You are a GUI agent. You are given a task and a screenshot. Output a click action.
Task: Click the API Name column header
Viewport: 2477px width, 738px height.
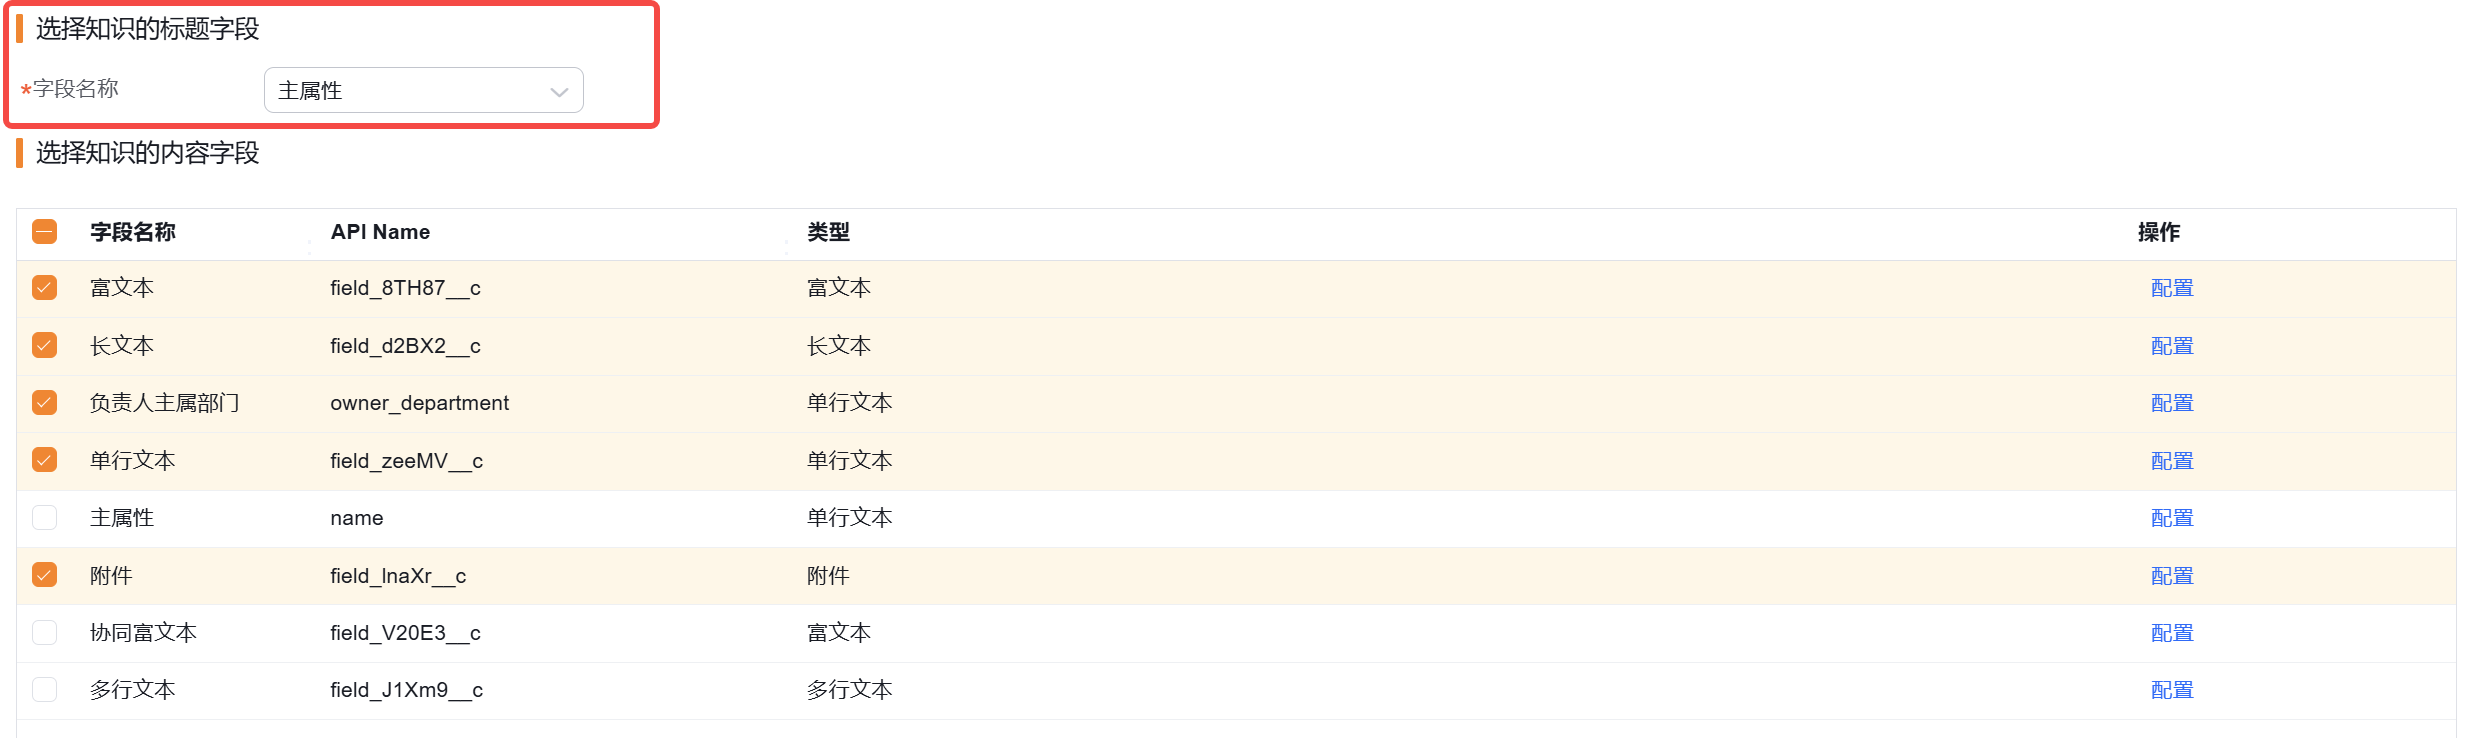click(380, 232)
